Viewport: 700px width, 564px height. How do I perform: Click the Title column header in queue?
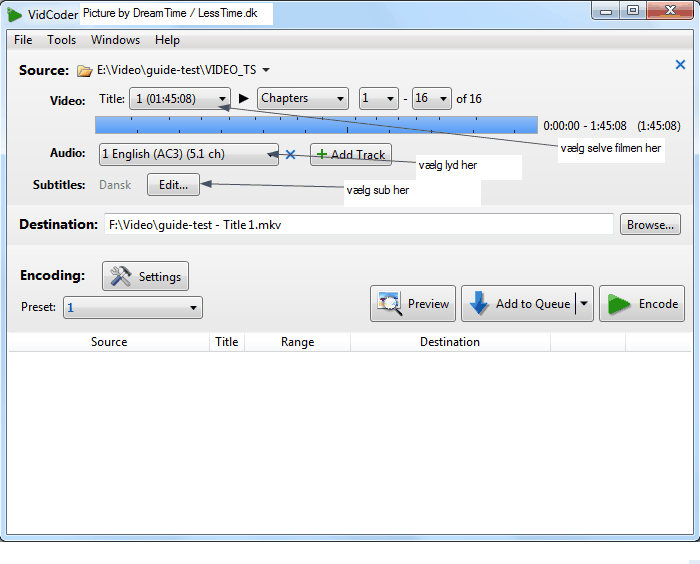[x=227, y=342]
